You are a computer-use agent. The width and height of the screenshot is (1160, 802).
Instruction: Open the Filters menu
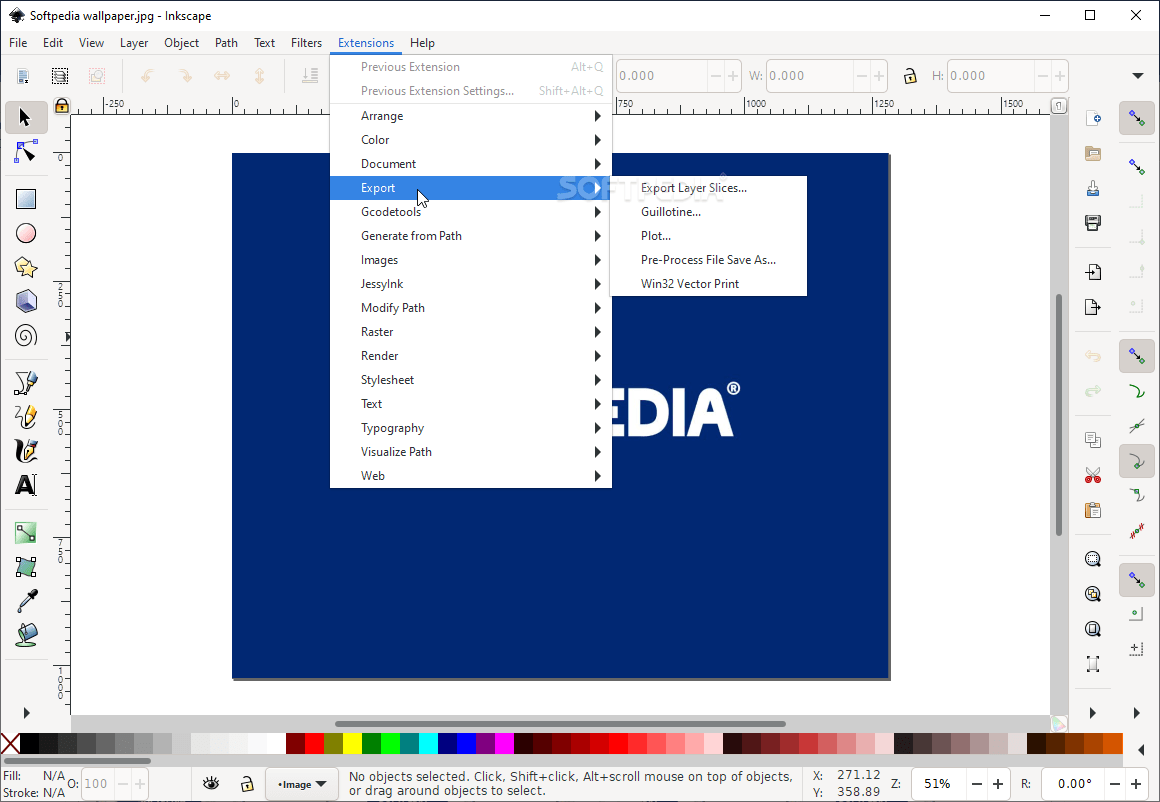pos(306,43)
